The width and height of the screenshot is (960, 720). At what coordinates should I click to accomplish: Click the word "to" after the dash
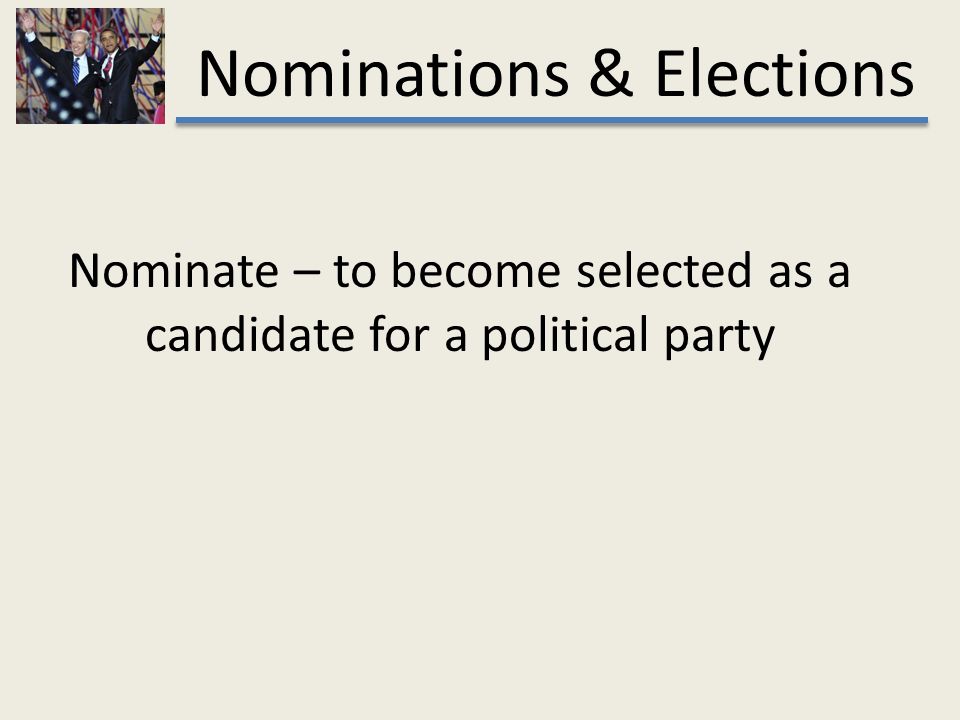[x=354, y=272]
